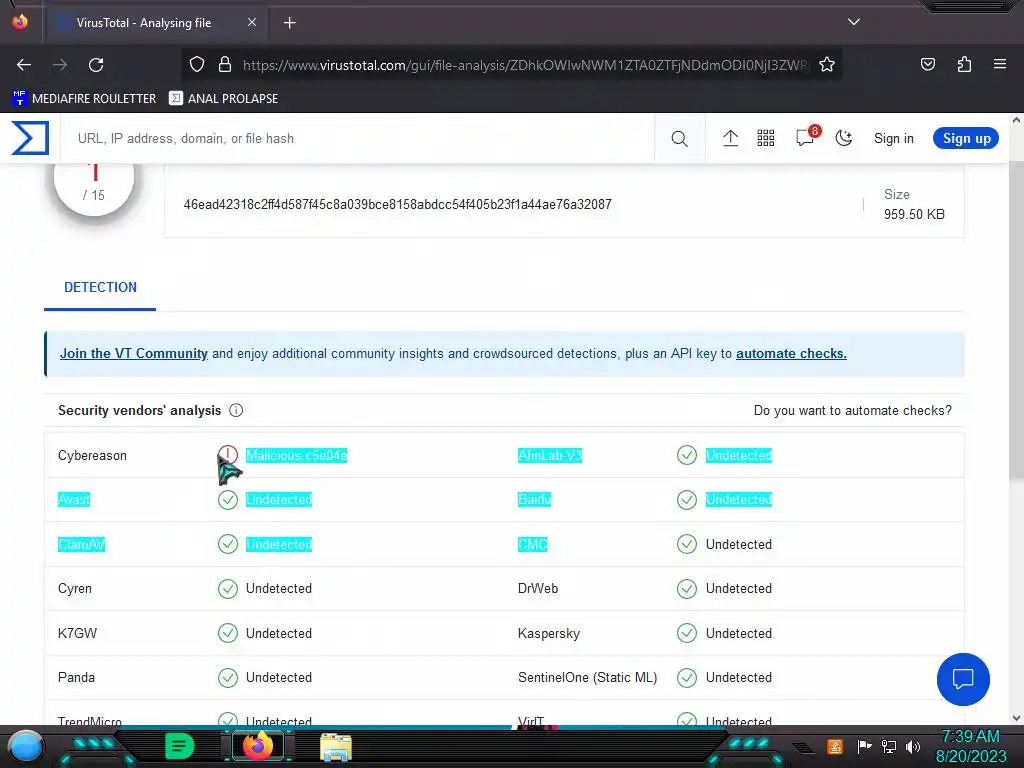Select the DETECTION tab
The width and height of the screenshot is (1024, 768).
pos(100,287)
